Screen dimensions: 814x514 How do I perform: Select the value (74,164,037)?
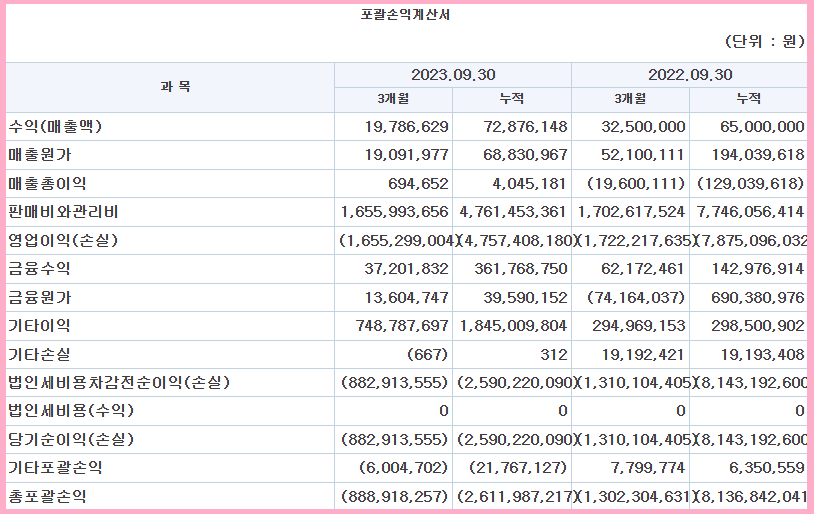[636, 297]
